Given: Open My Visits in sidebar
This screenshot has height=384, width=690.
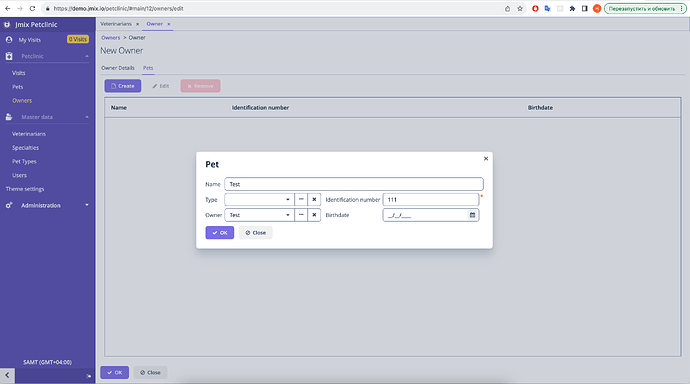Looking at the screenshot, I should pyautogui.click(x=29, y=40).
